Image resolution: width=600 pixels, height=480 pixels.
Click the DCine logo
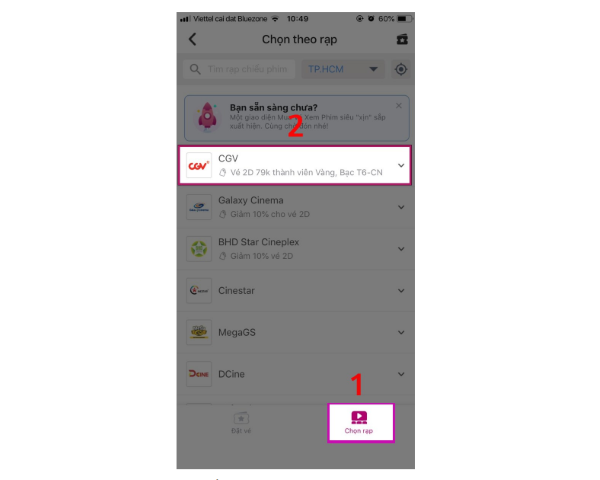pos(199,374)
